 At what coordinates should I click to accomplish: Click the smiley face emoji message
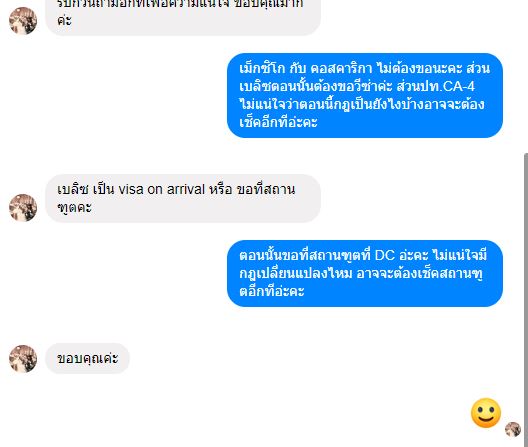pyautogui.click(x=486, y=413)
